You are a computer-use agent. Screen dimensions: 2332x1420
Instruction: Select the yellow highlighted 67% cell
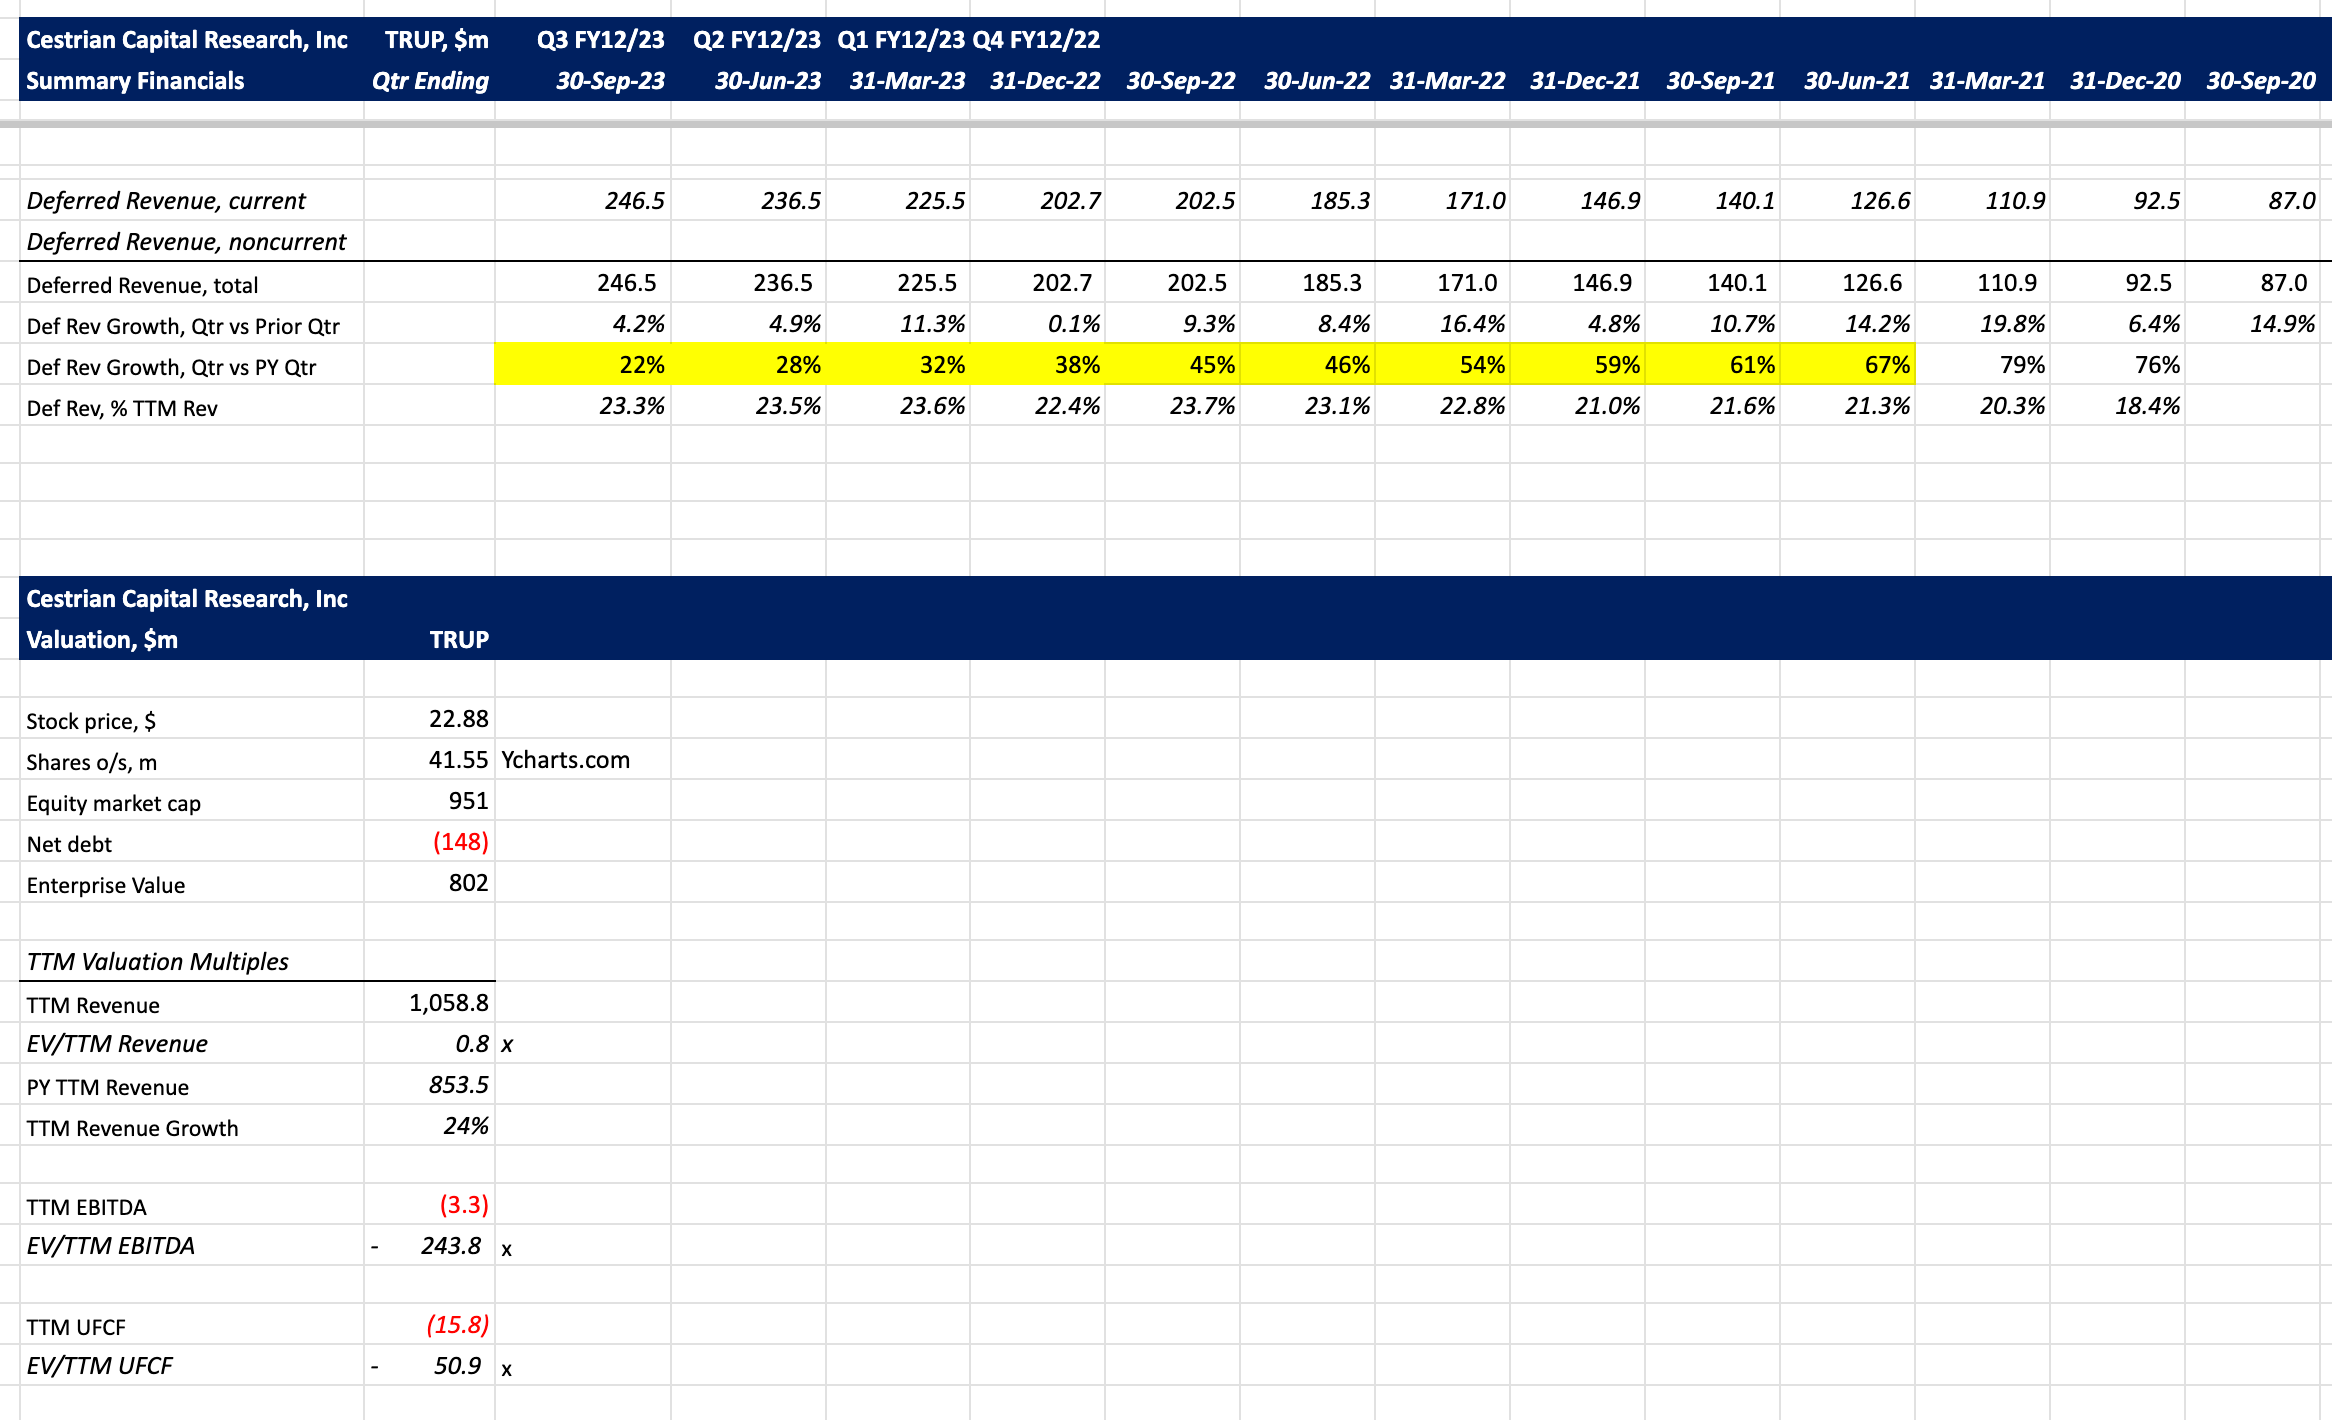(1886, 365)
